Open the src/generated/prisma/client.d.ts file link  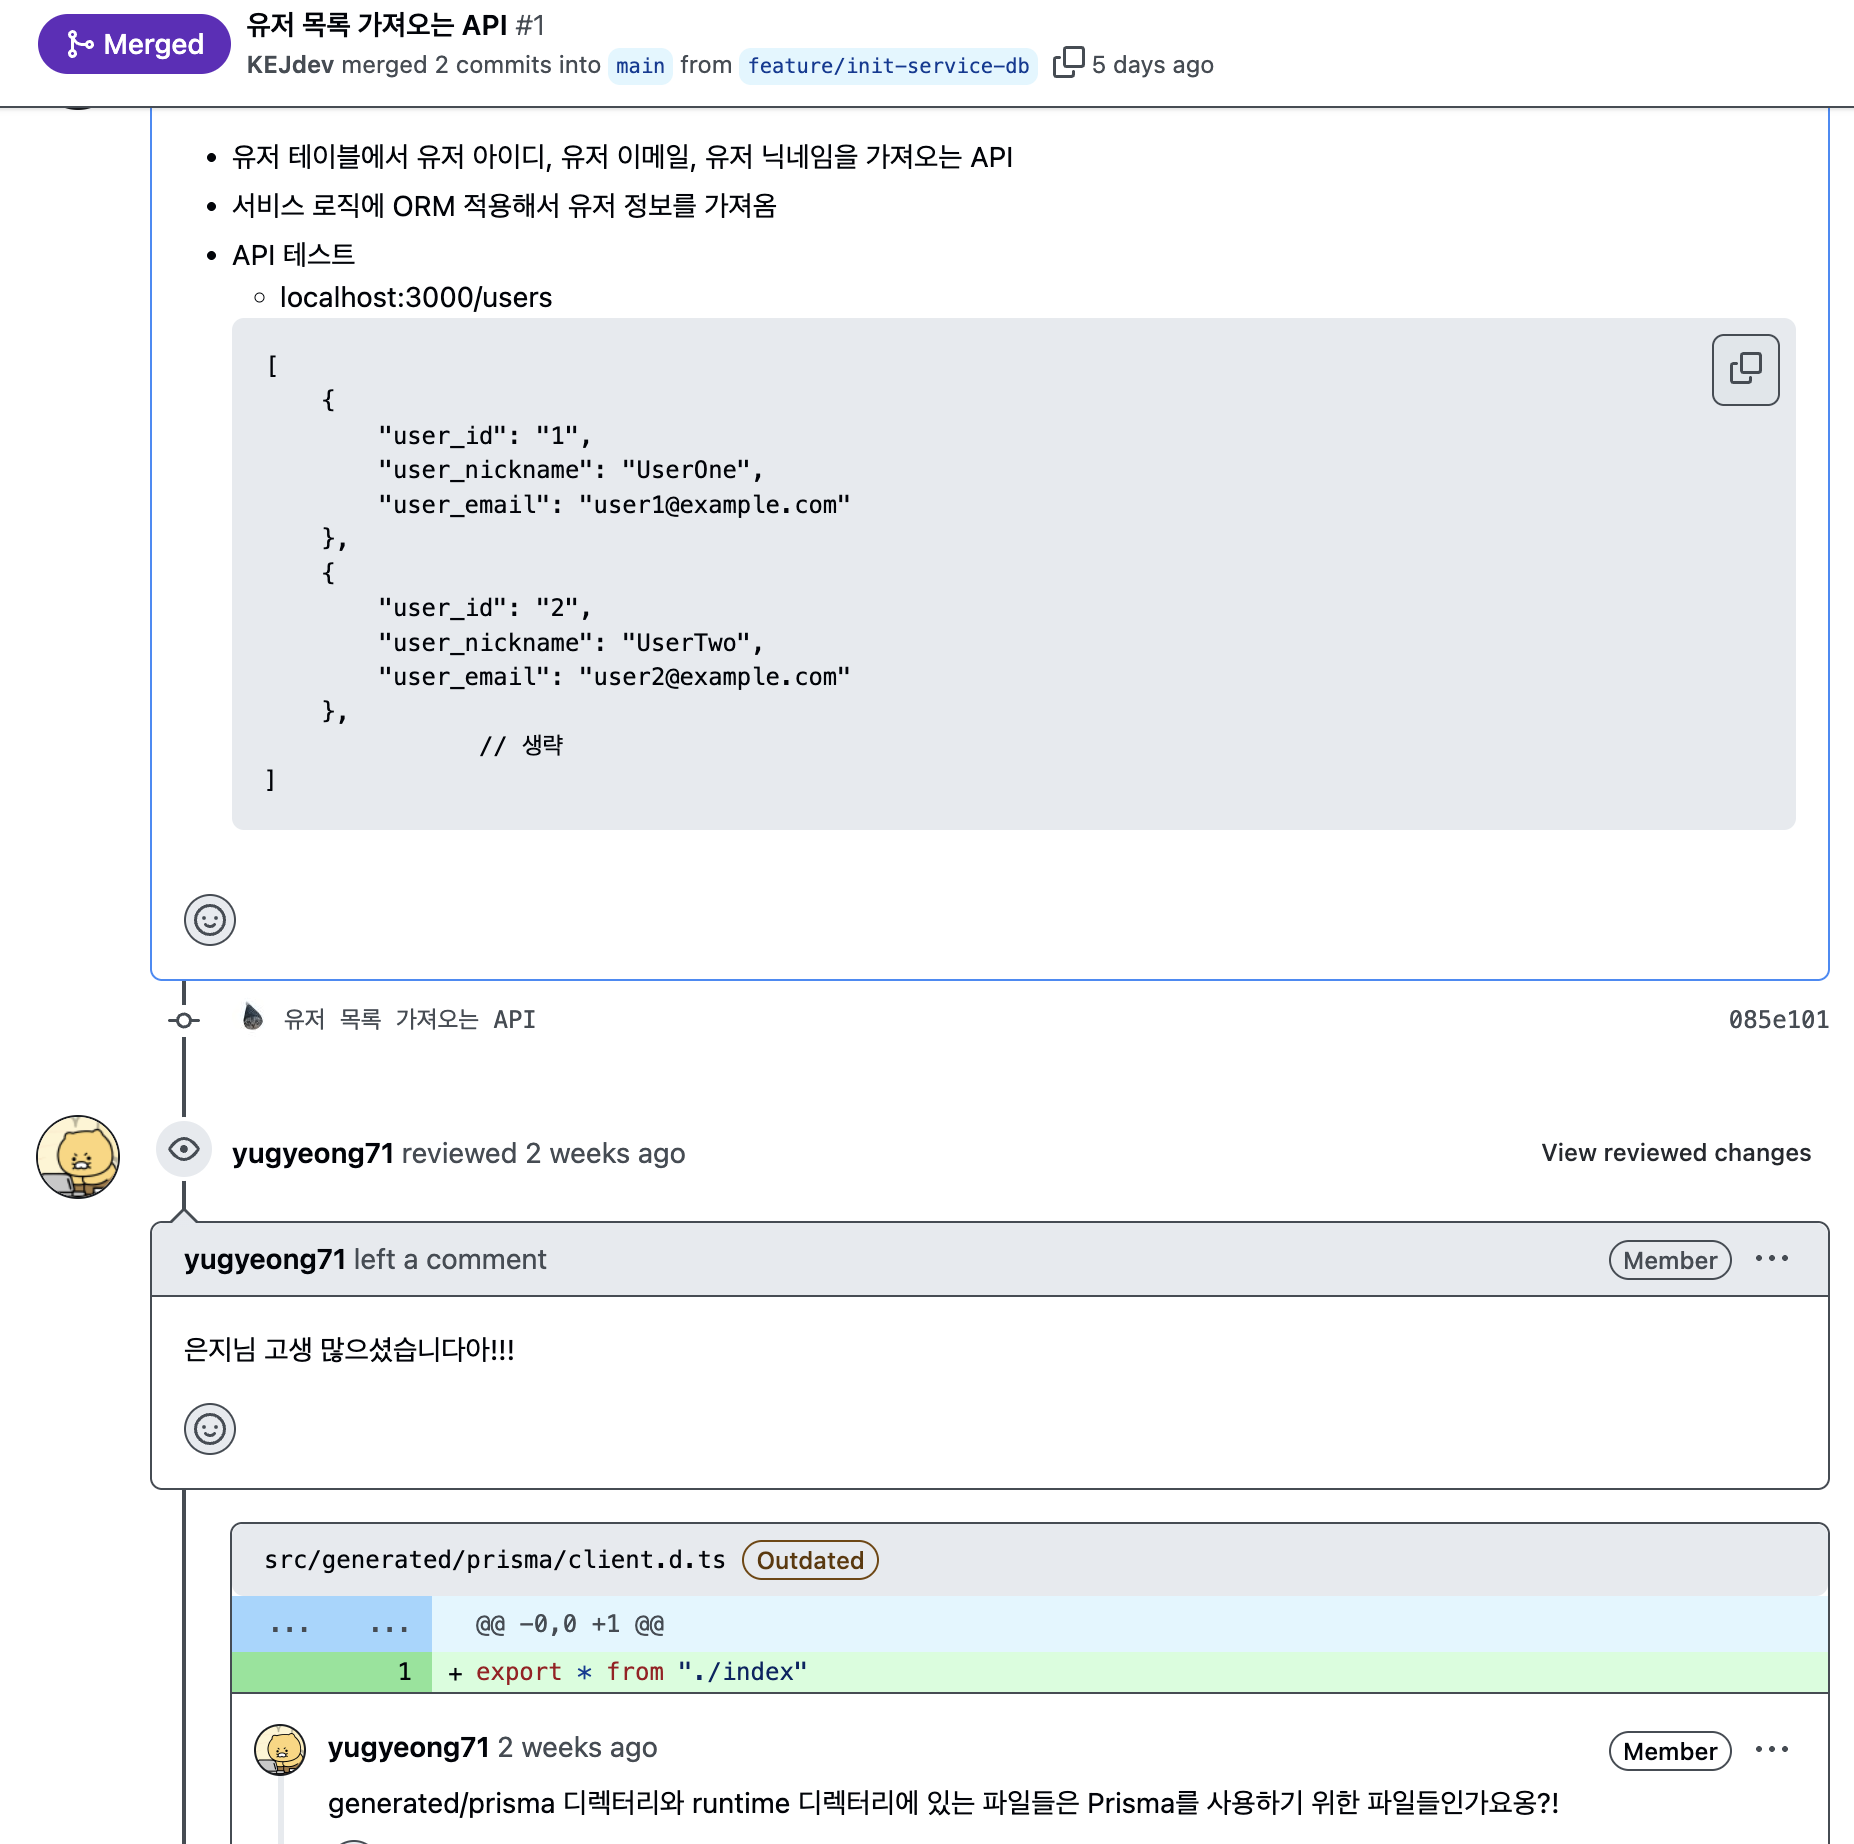click(495, 1560)
